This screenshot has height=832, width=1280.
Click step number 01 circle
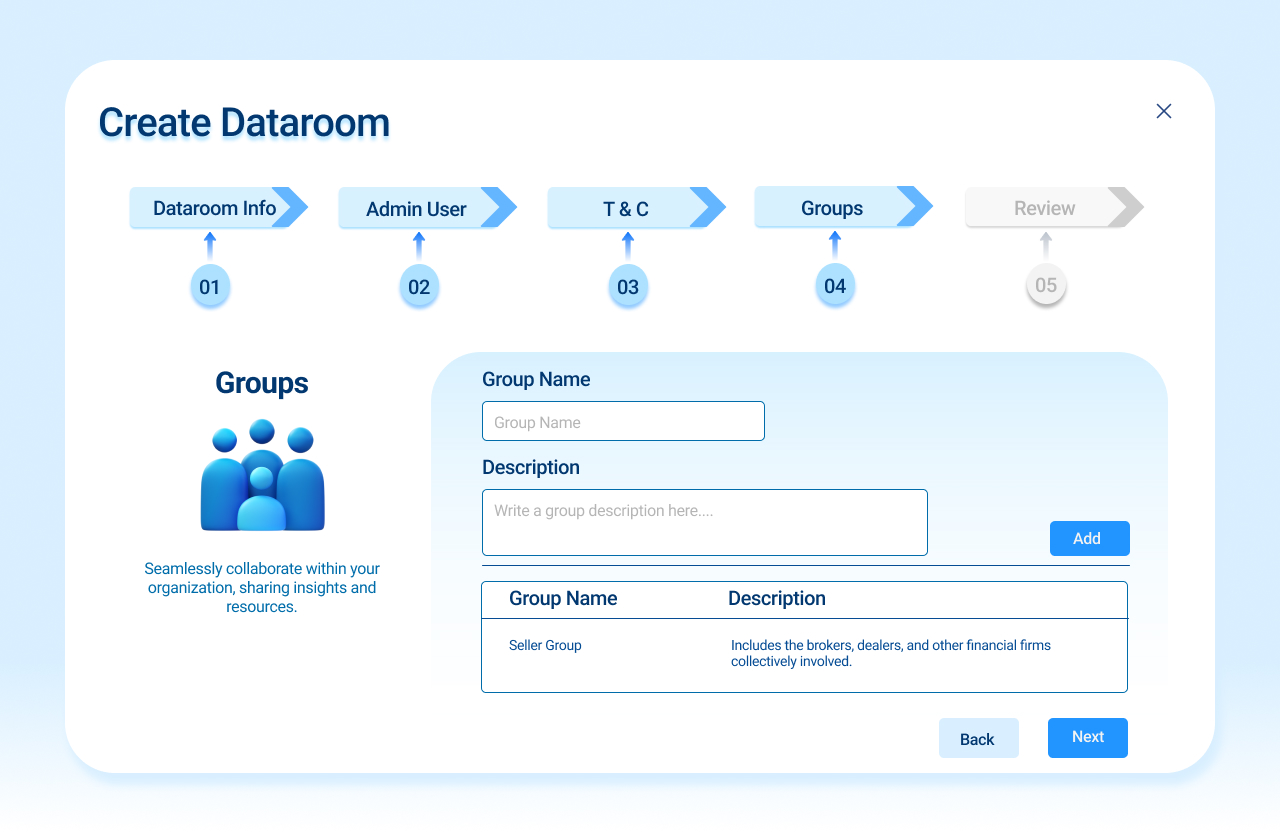pyautogui.click(x=210, y=288)
